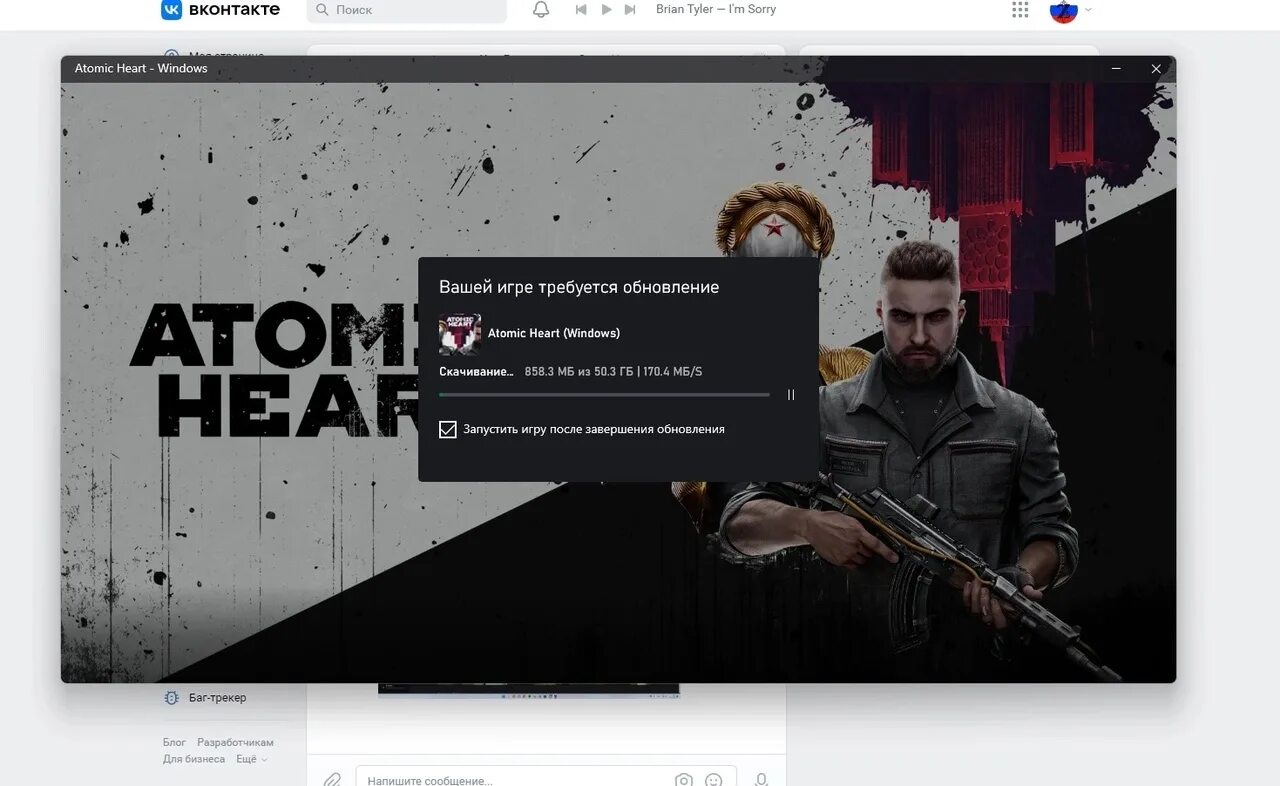Close the Atomic Heart window
The width and height of the screenshot is (1280, 786).
pos(1156,69)
